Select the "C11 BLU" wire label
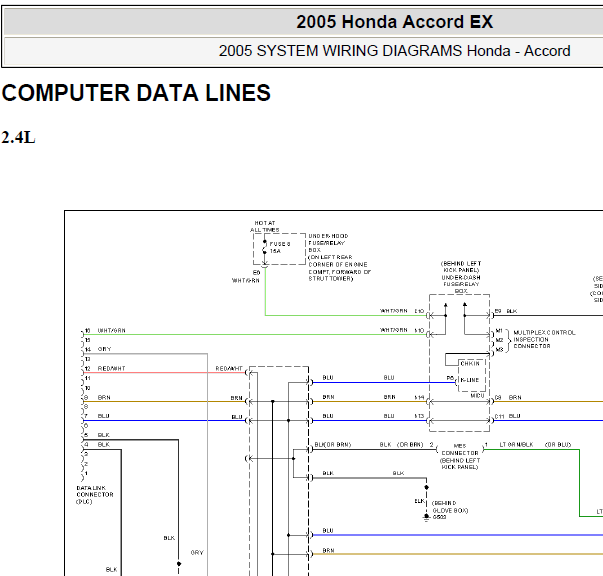 tap(507, 416)
